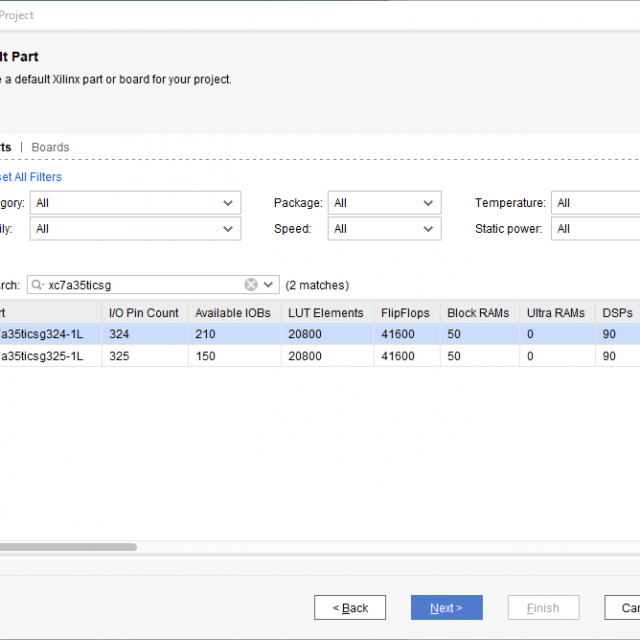Open the search history dropdown arrow
The image size is (640, 640).
[x=269, y=285]
